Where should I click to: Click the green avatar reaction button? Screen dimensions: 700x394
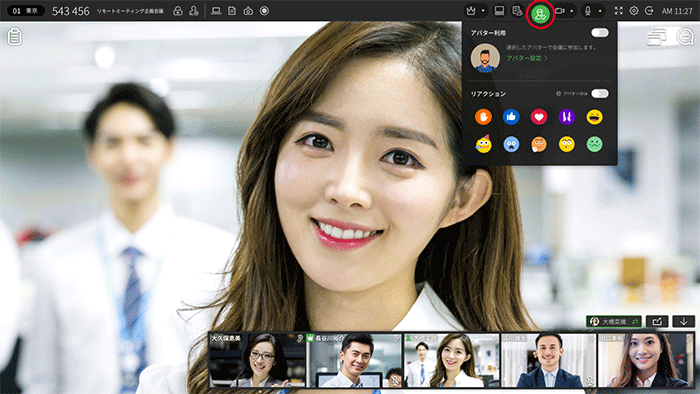[540, 15]
